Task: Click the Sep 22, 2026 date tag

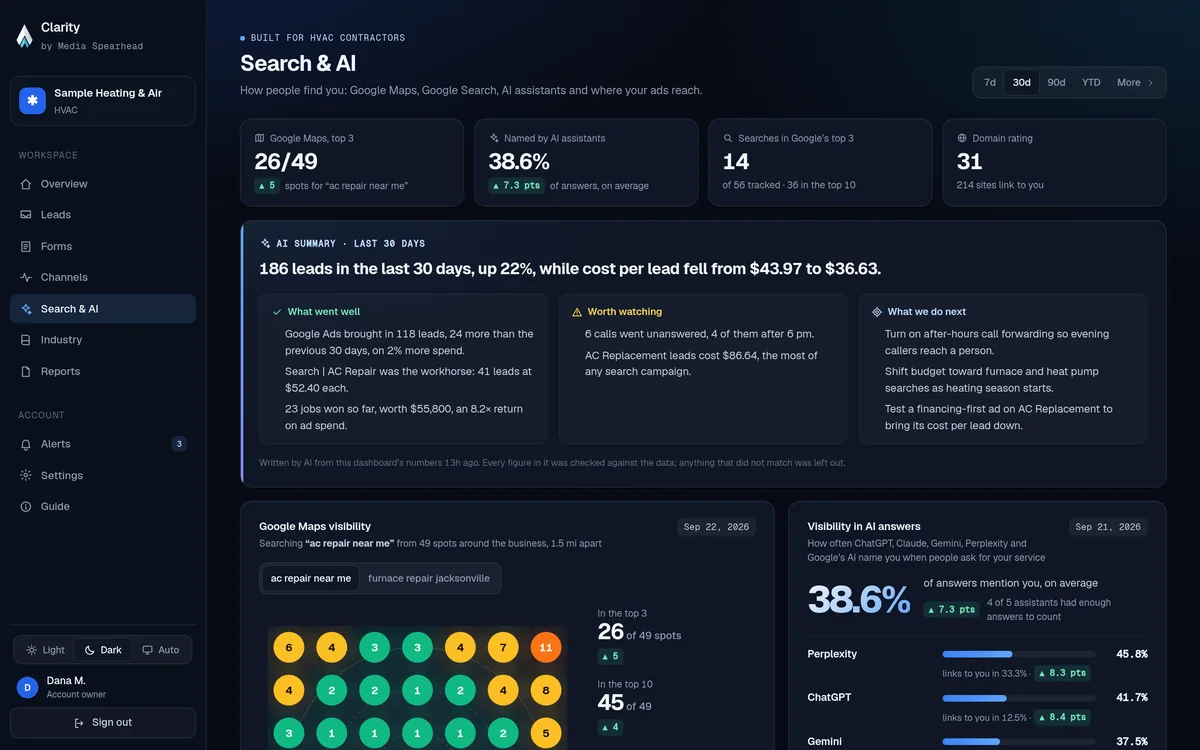Action: pyautogui.click(x=716, y=527)
